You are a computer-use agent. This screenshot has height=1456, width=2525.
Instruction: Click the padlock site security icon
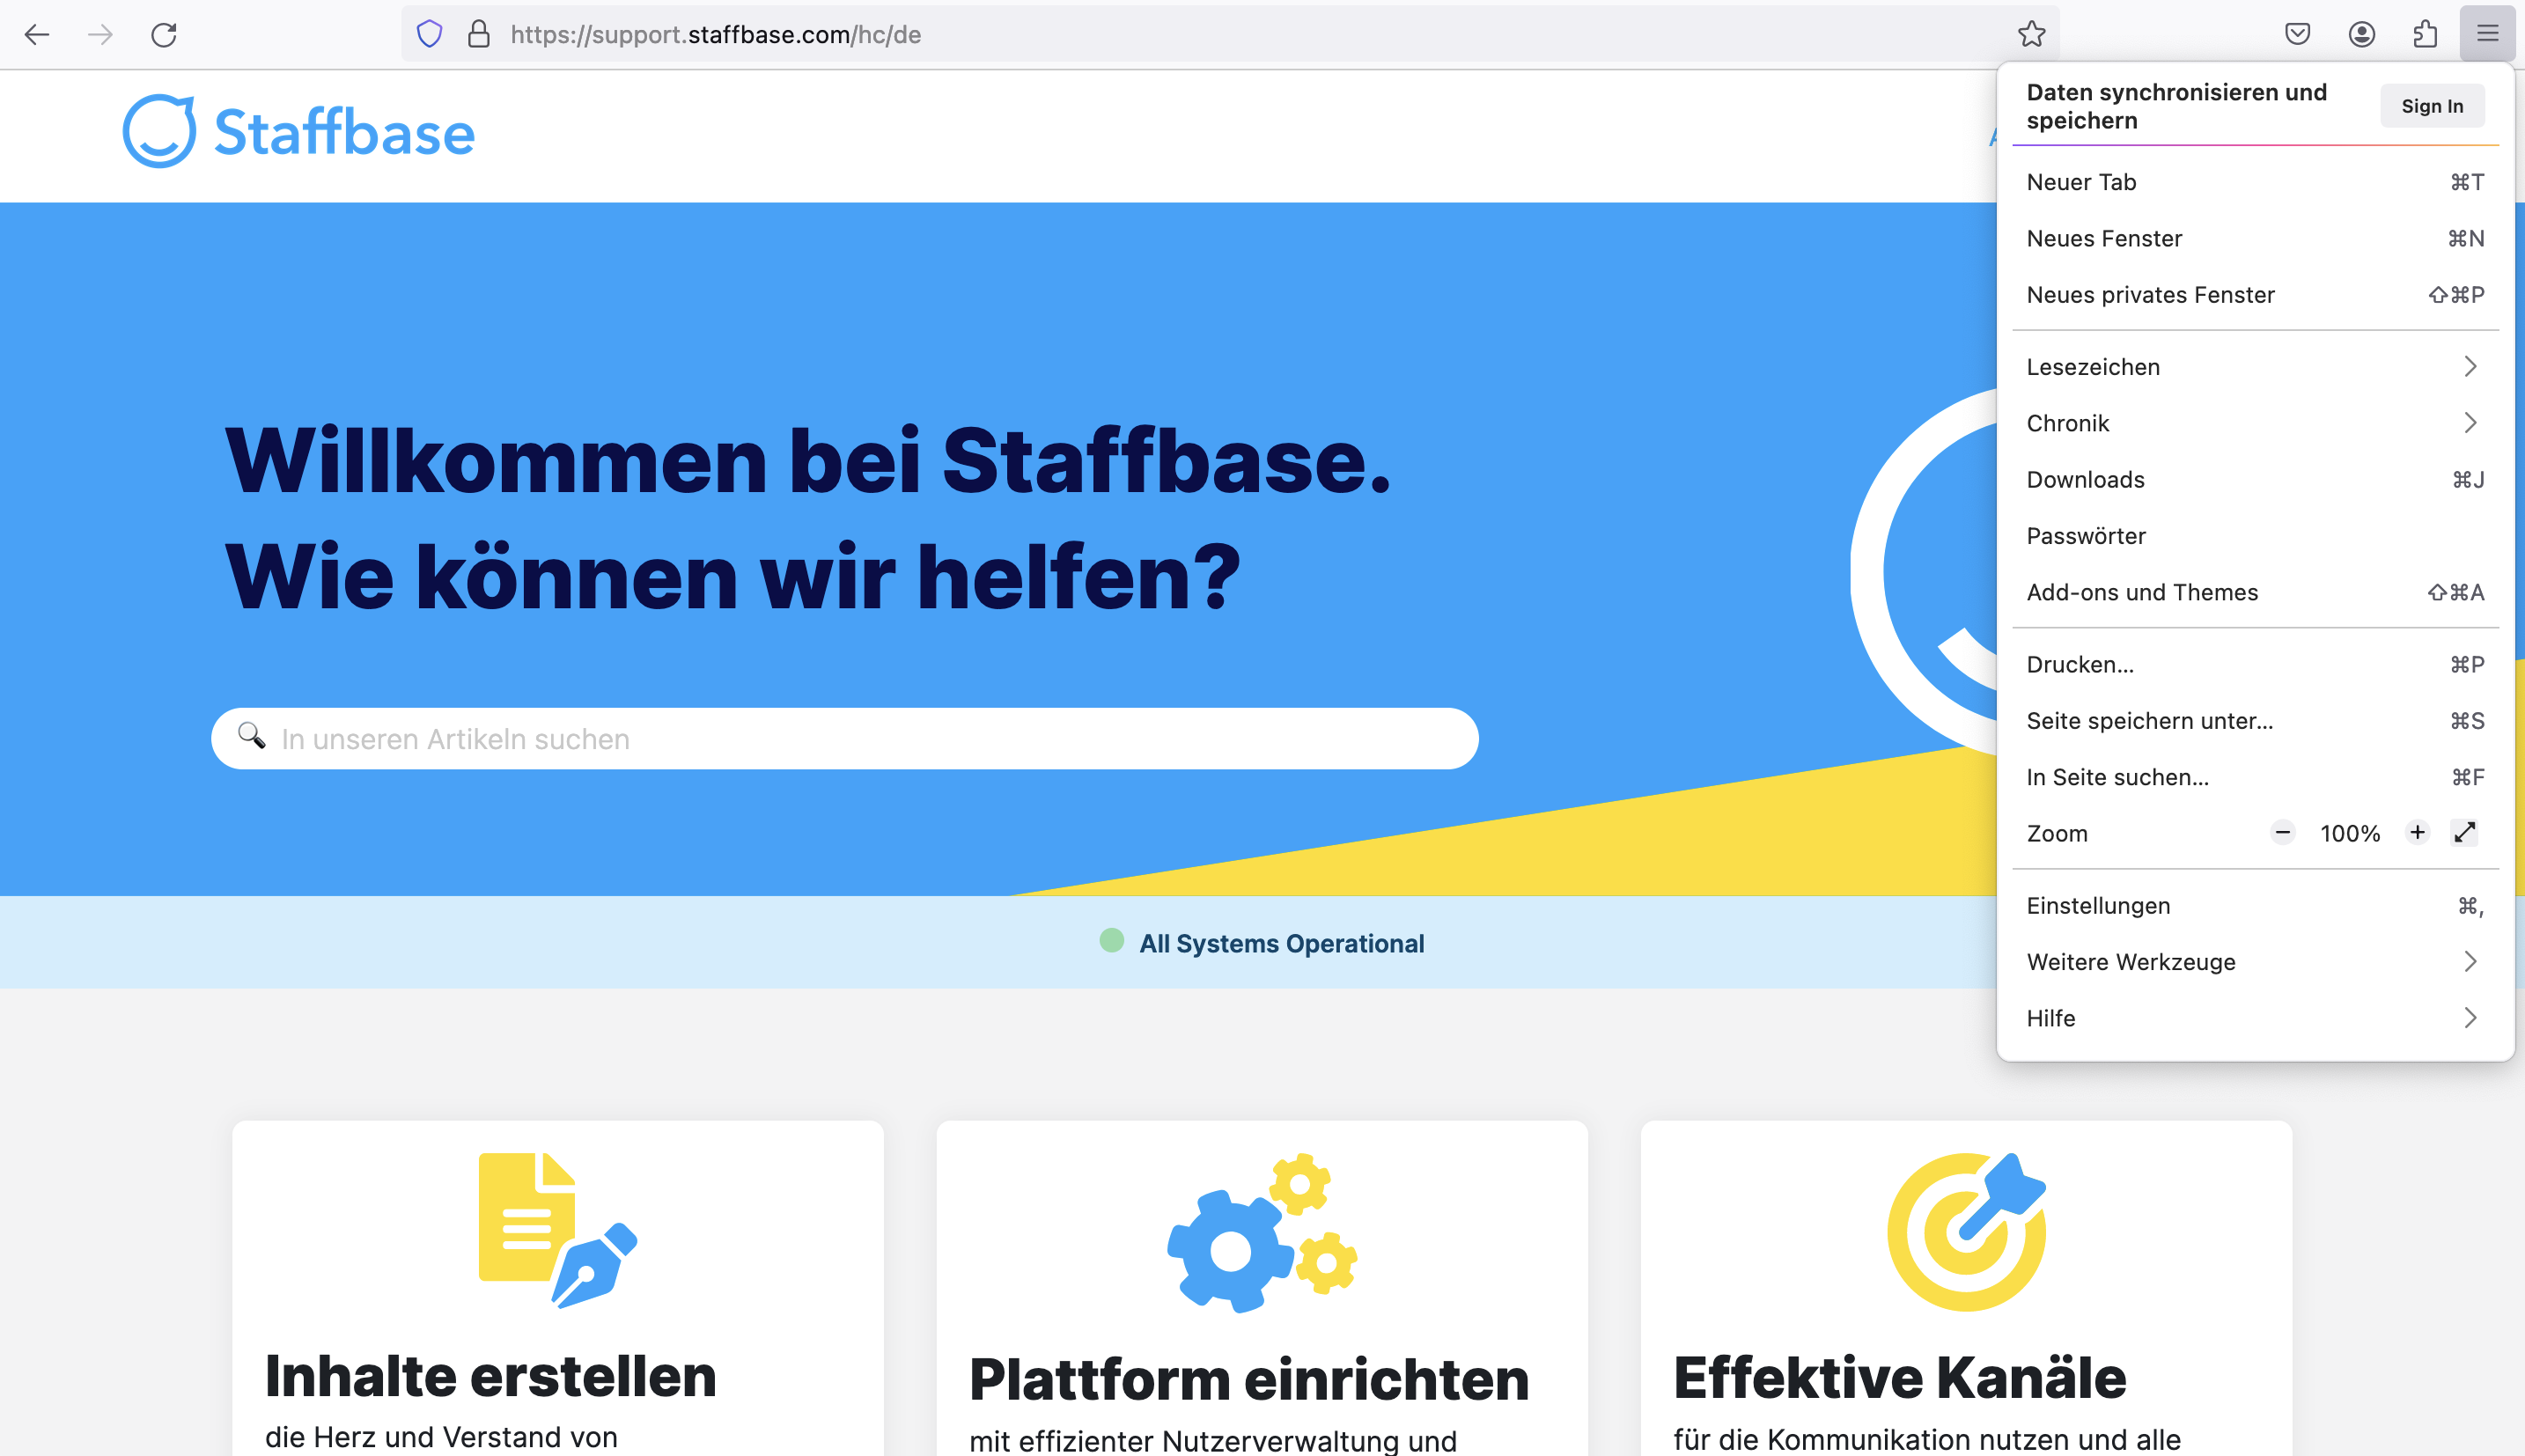pyautogui.click(x=479, y=34)
